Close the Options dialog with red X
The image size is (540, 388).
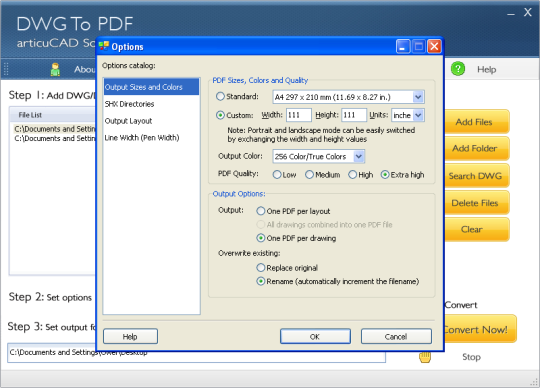[x=434, y=46]
